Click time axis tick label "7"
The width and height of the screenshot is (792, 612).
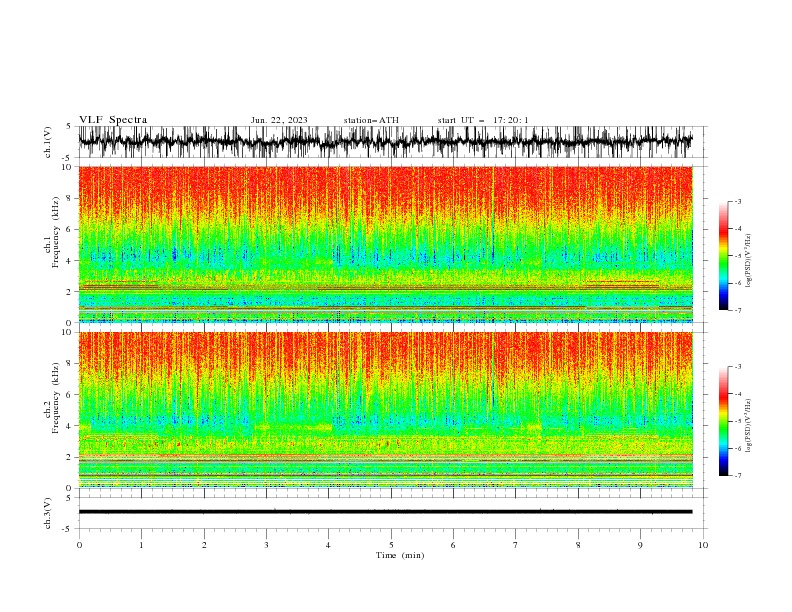(516, 545)
